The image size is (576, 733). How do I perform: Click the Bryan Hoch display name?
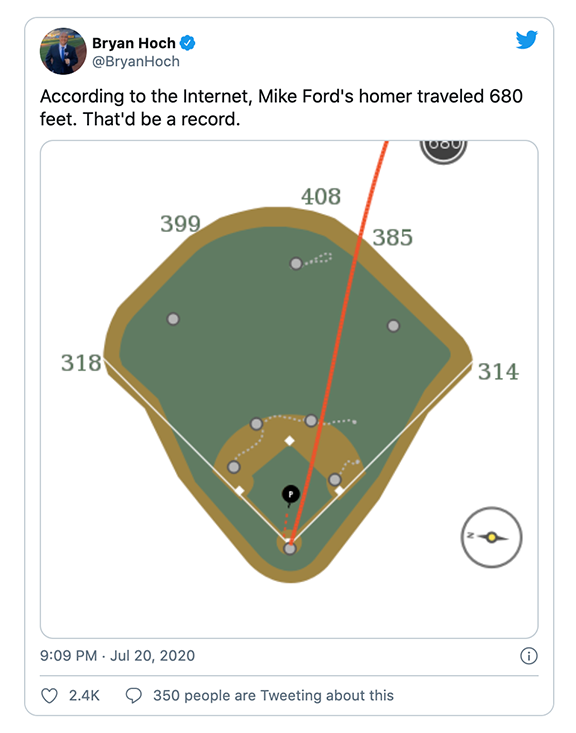pos(133,43)
